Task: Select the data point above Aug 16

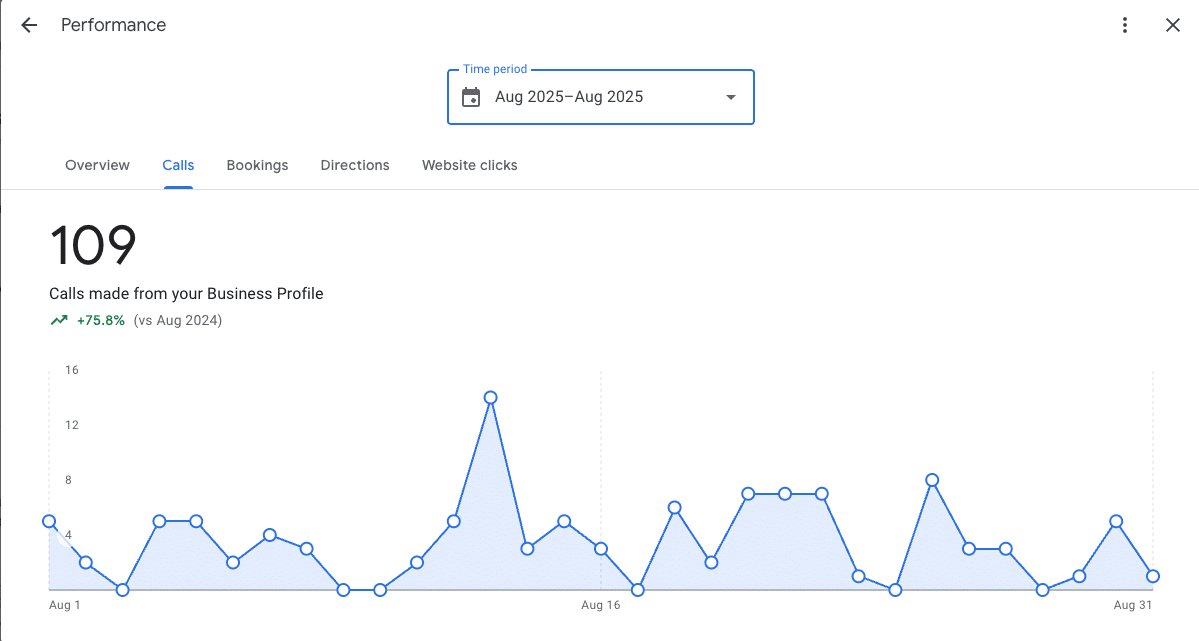Action: pyautogui.click(x=601, y=548)
